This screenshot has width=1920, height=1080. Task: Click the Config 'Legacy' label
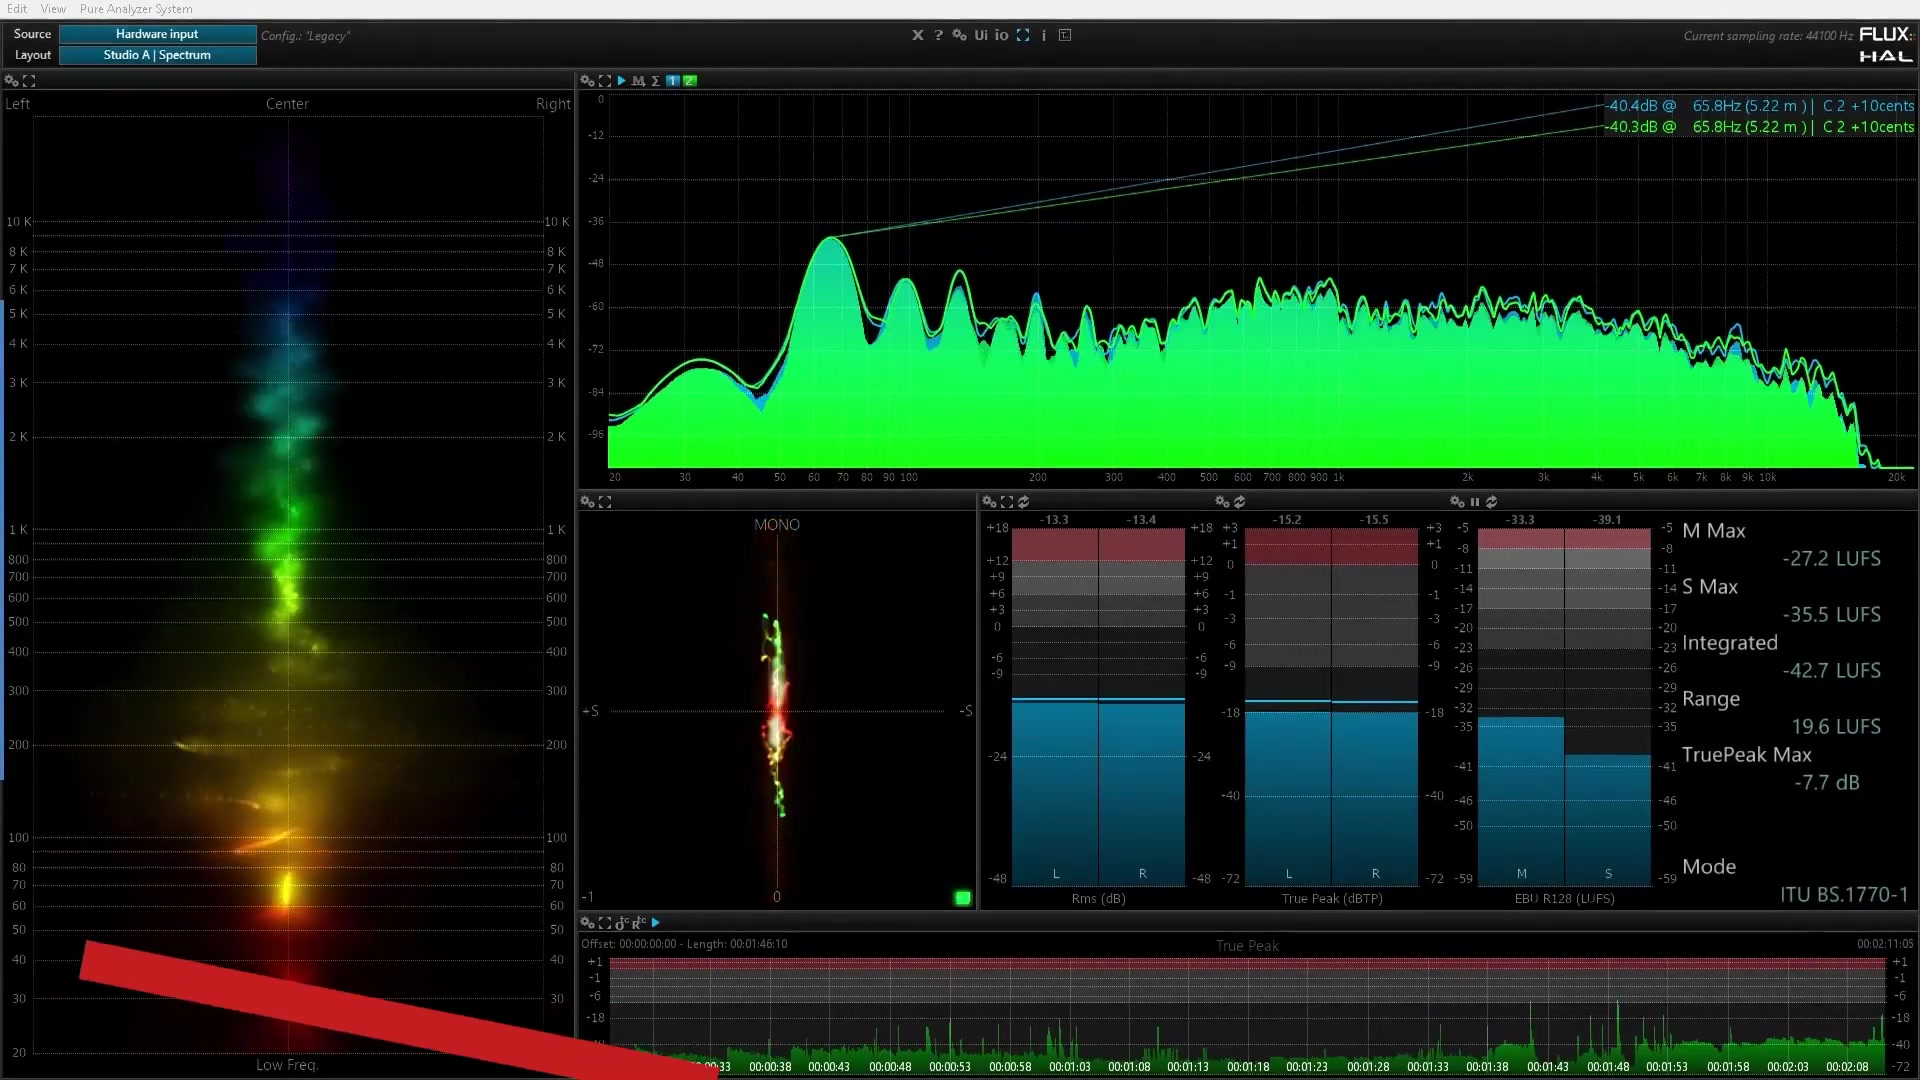tap(305, 36)
